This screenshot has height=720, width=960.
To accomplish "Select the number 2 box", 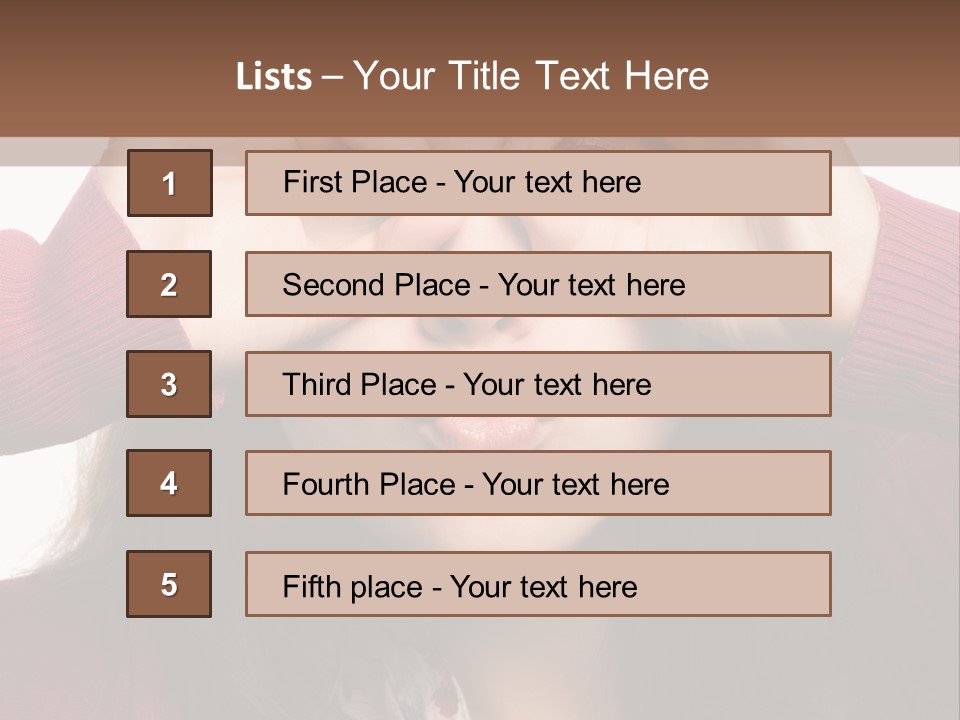I will (169, 284).
